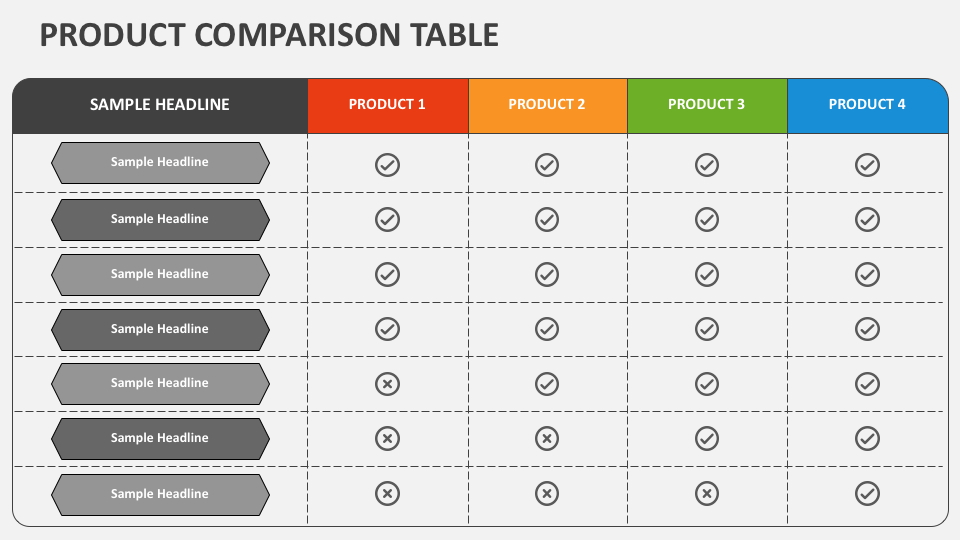Image resolution: width=960 pixels, height=540 pixels.
Task: Click the last row Sample Headline label
Action: 160,495
